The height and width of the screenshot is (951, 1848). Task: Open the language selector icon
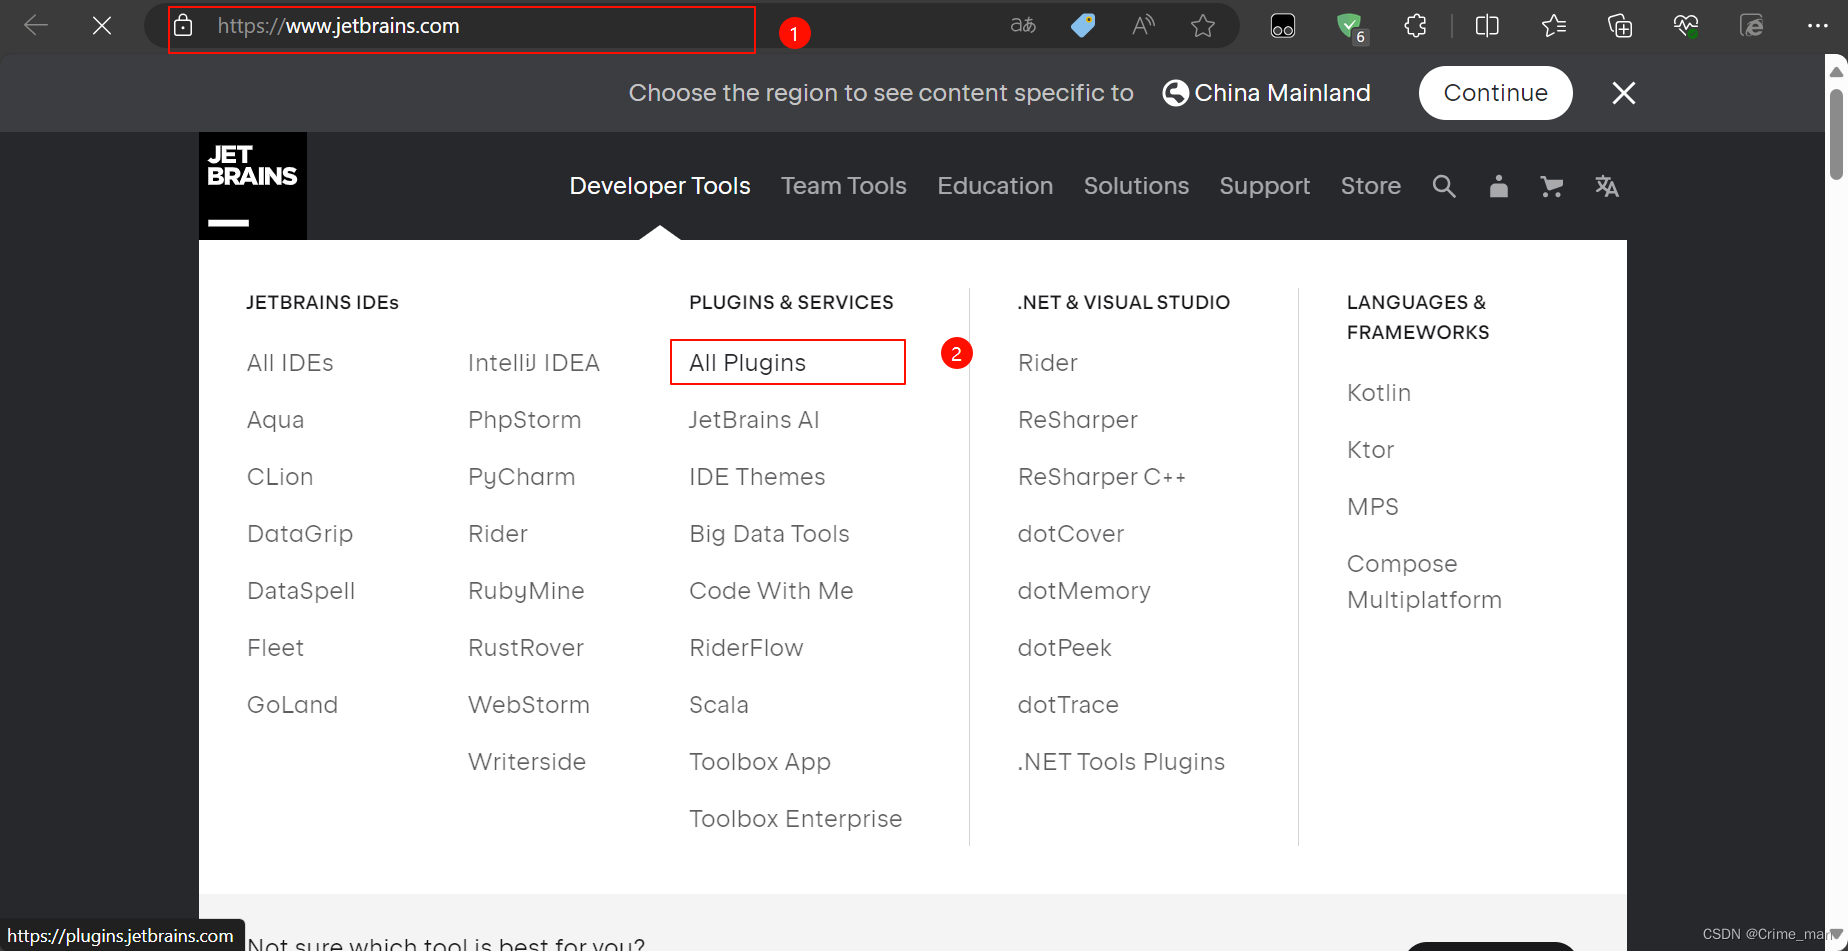click(1607, 186)
